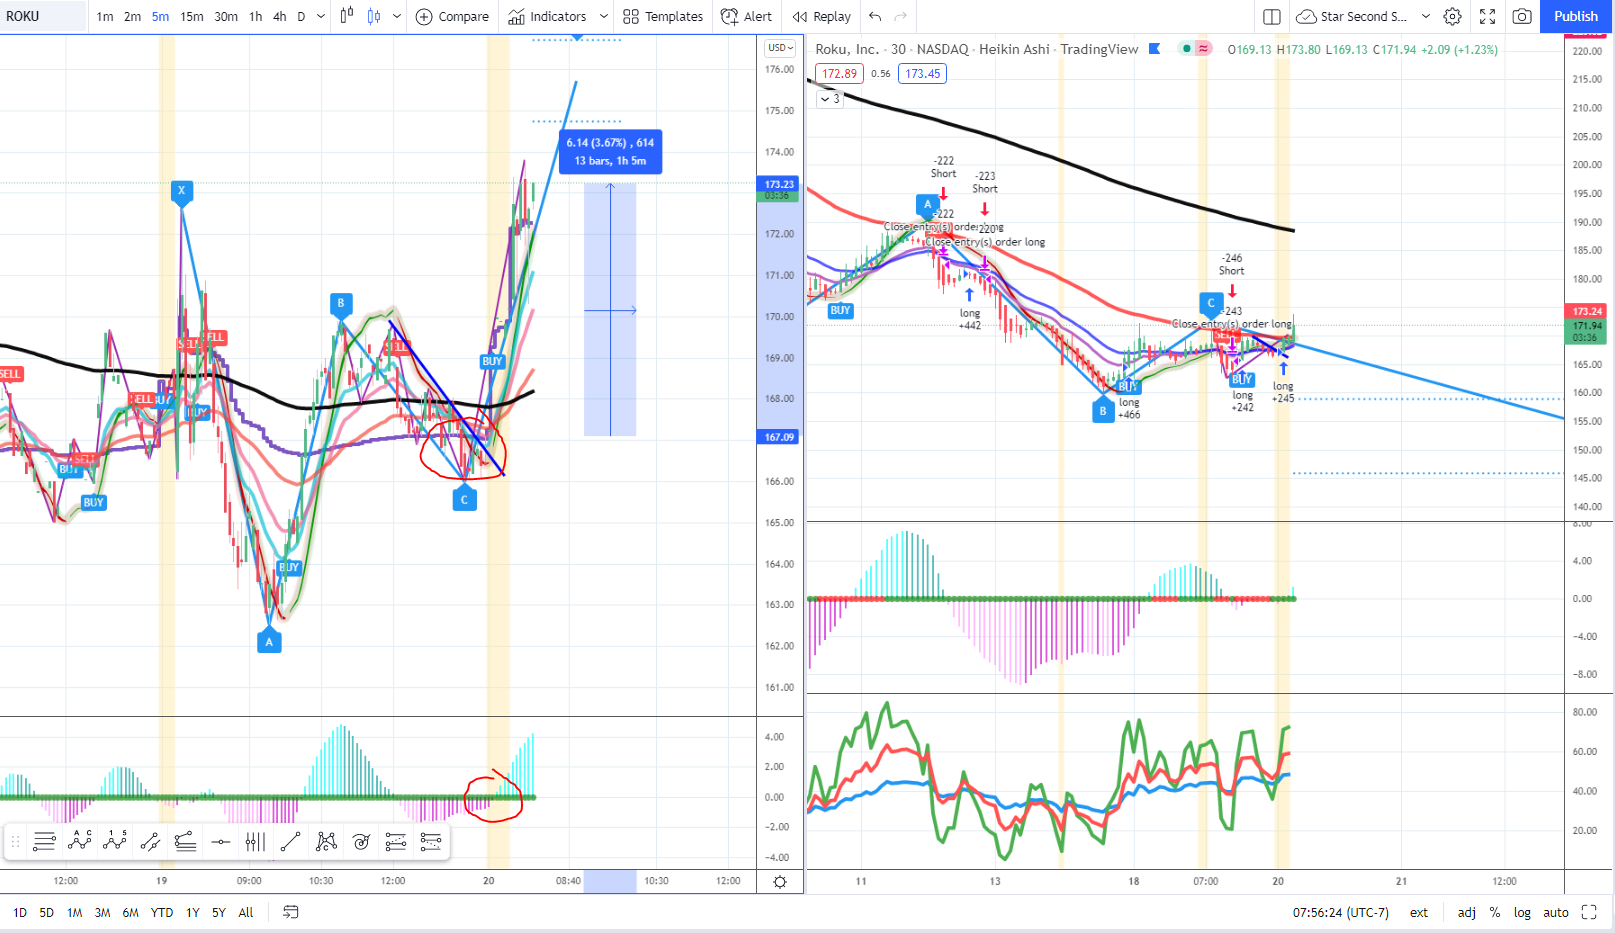The image size is (1615, 933).
Task: Open the select layout grid icon
Action: click(x=1272, y=16)
